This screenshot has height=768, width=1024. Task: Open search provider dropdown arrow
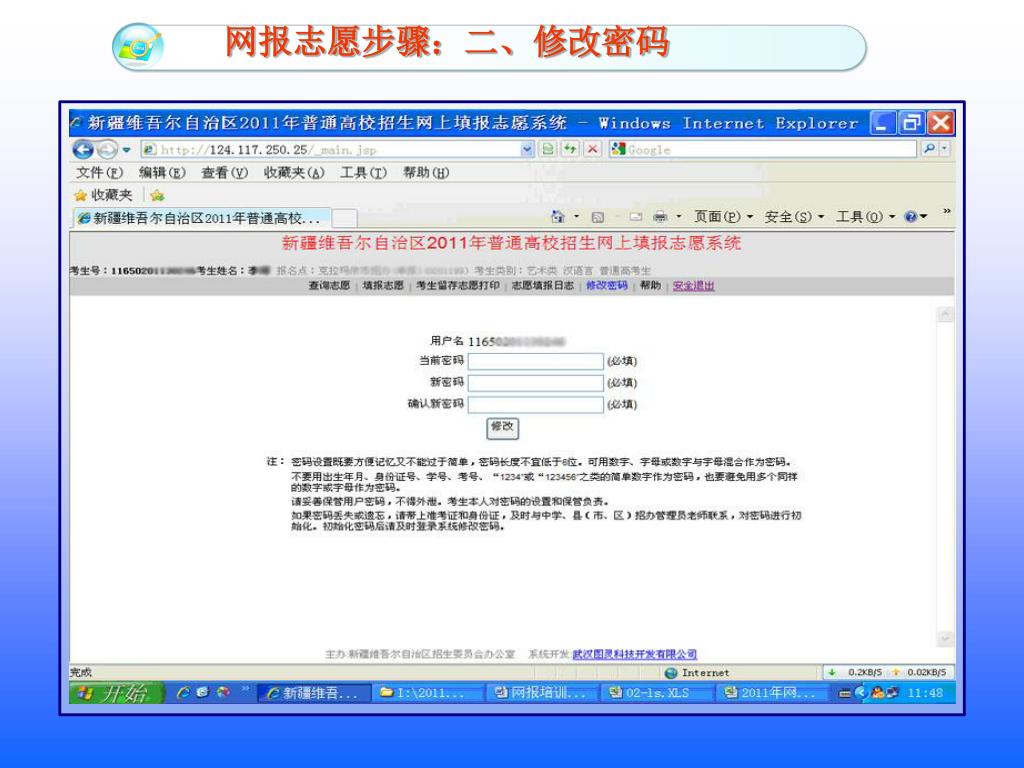[944, 149]
